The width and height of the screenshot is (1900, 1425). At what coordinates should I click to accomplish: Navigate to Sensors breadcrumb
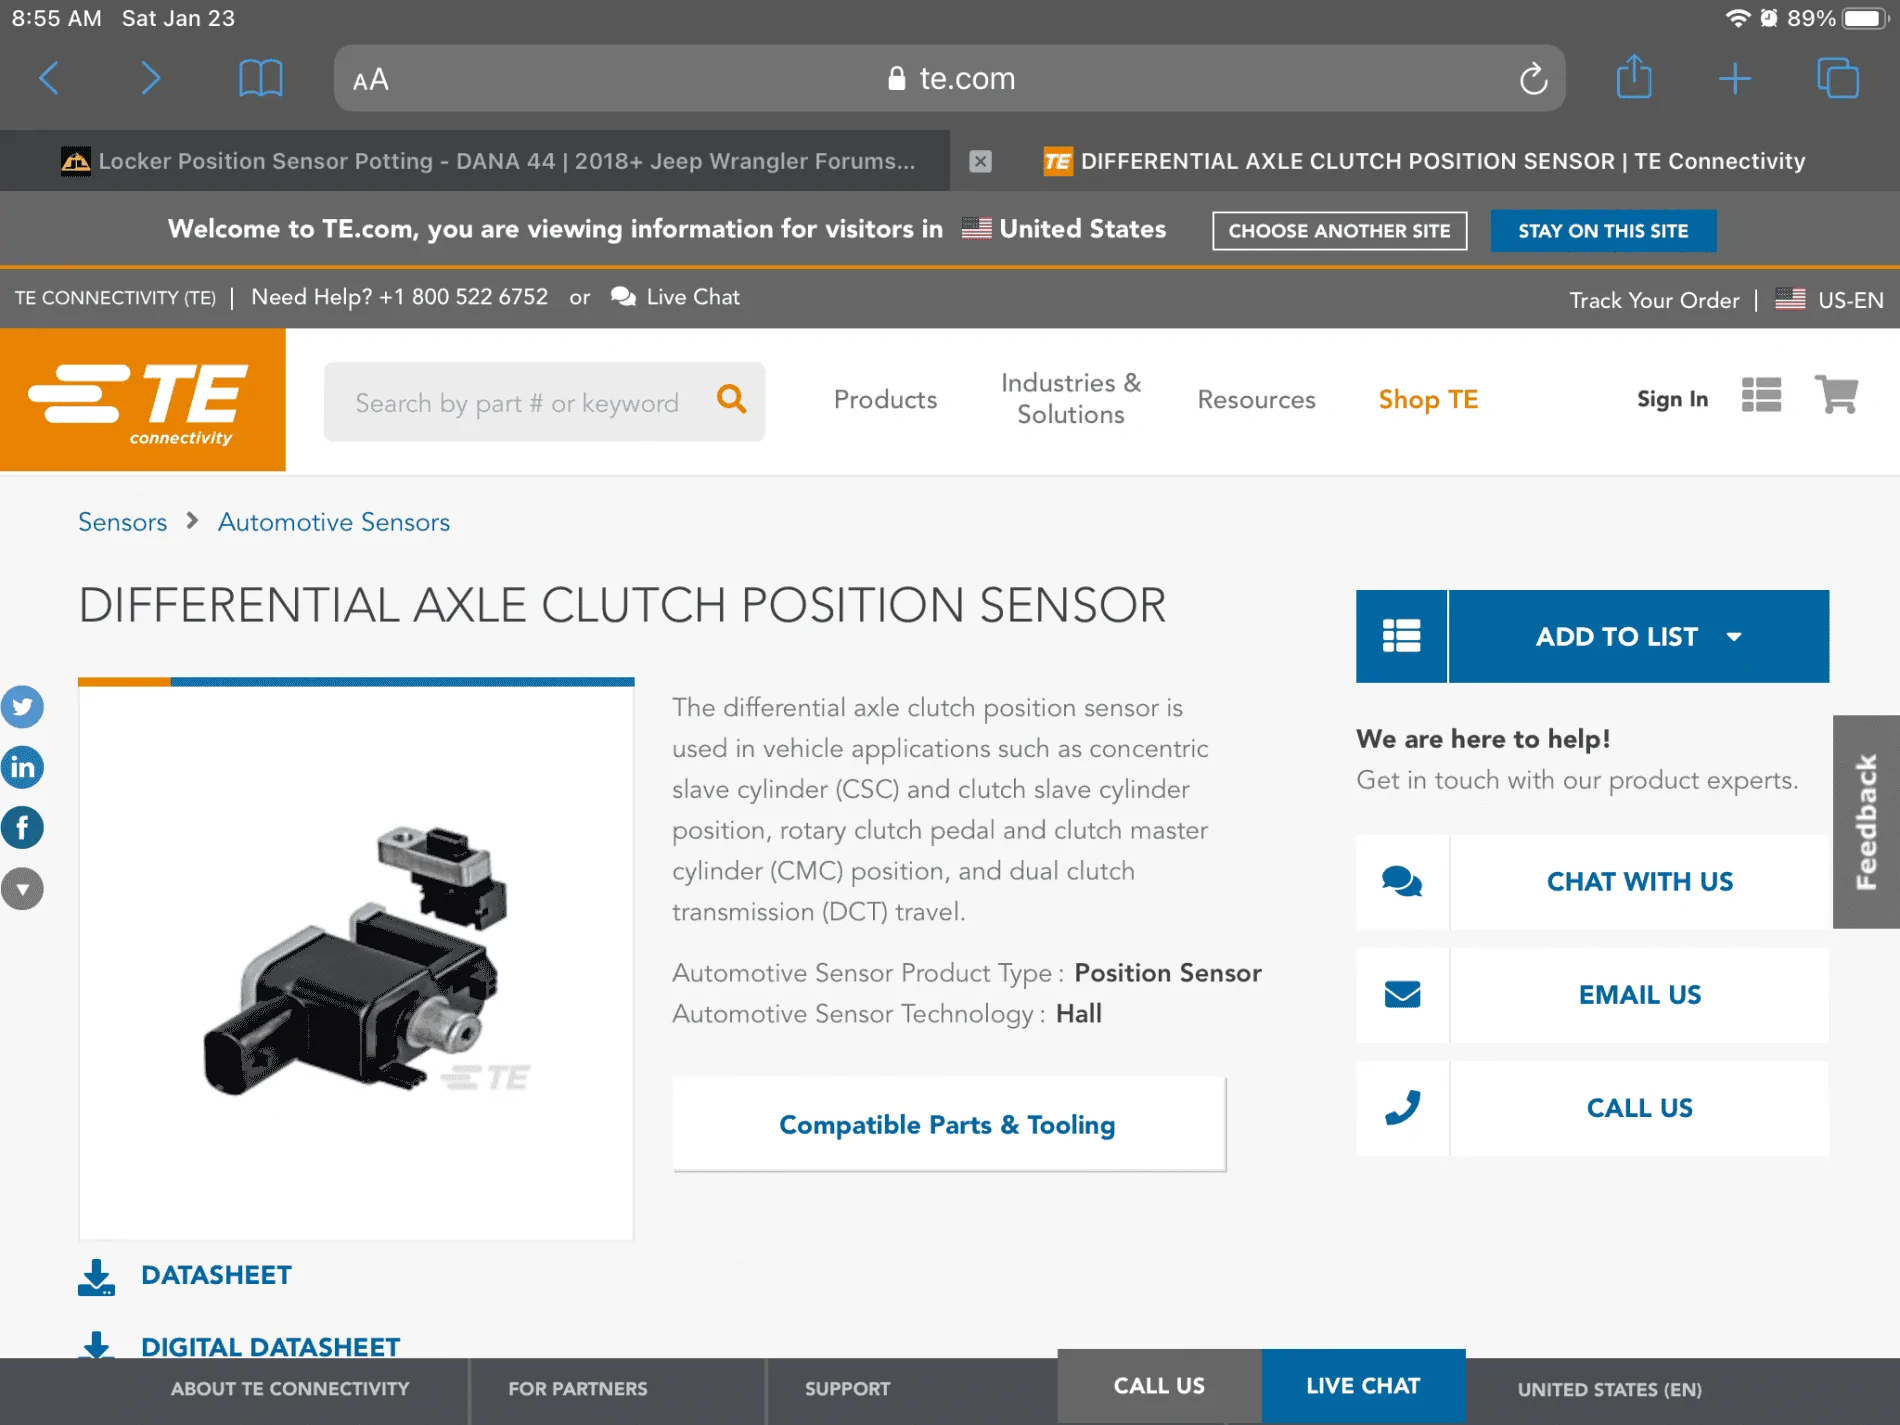click(122, 522)
